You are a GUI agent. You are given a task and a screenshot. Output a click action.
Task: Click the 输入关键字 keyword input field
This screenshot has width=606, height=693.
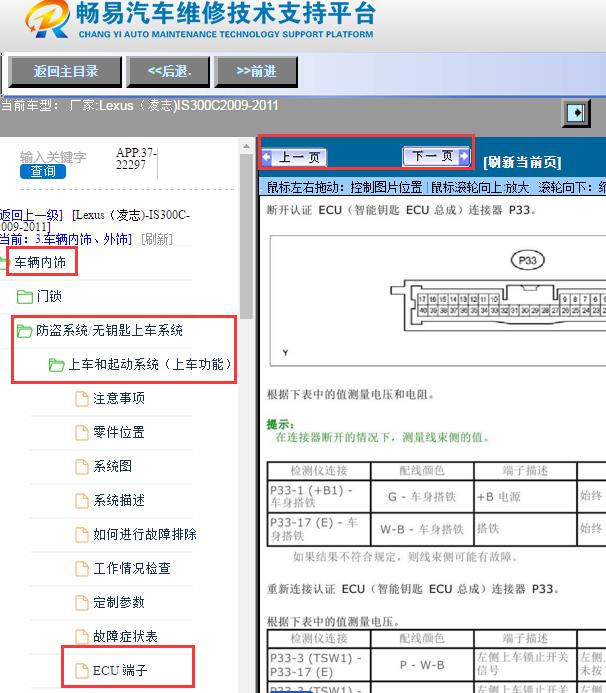[53, 157]
